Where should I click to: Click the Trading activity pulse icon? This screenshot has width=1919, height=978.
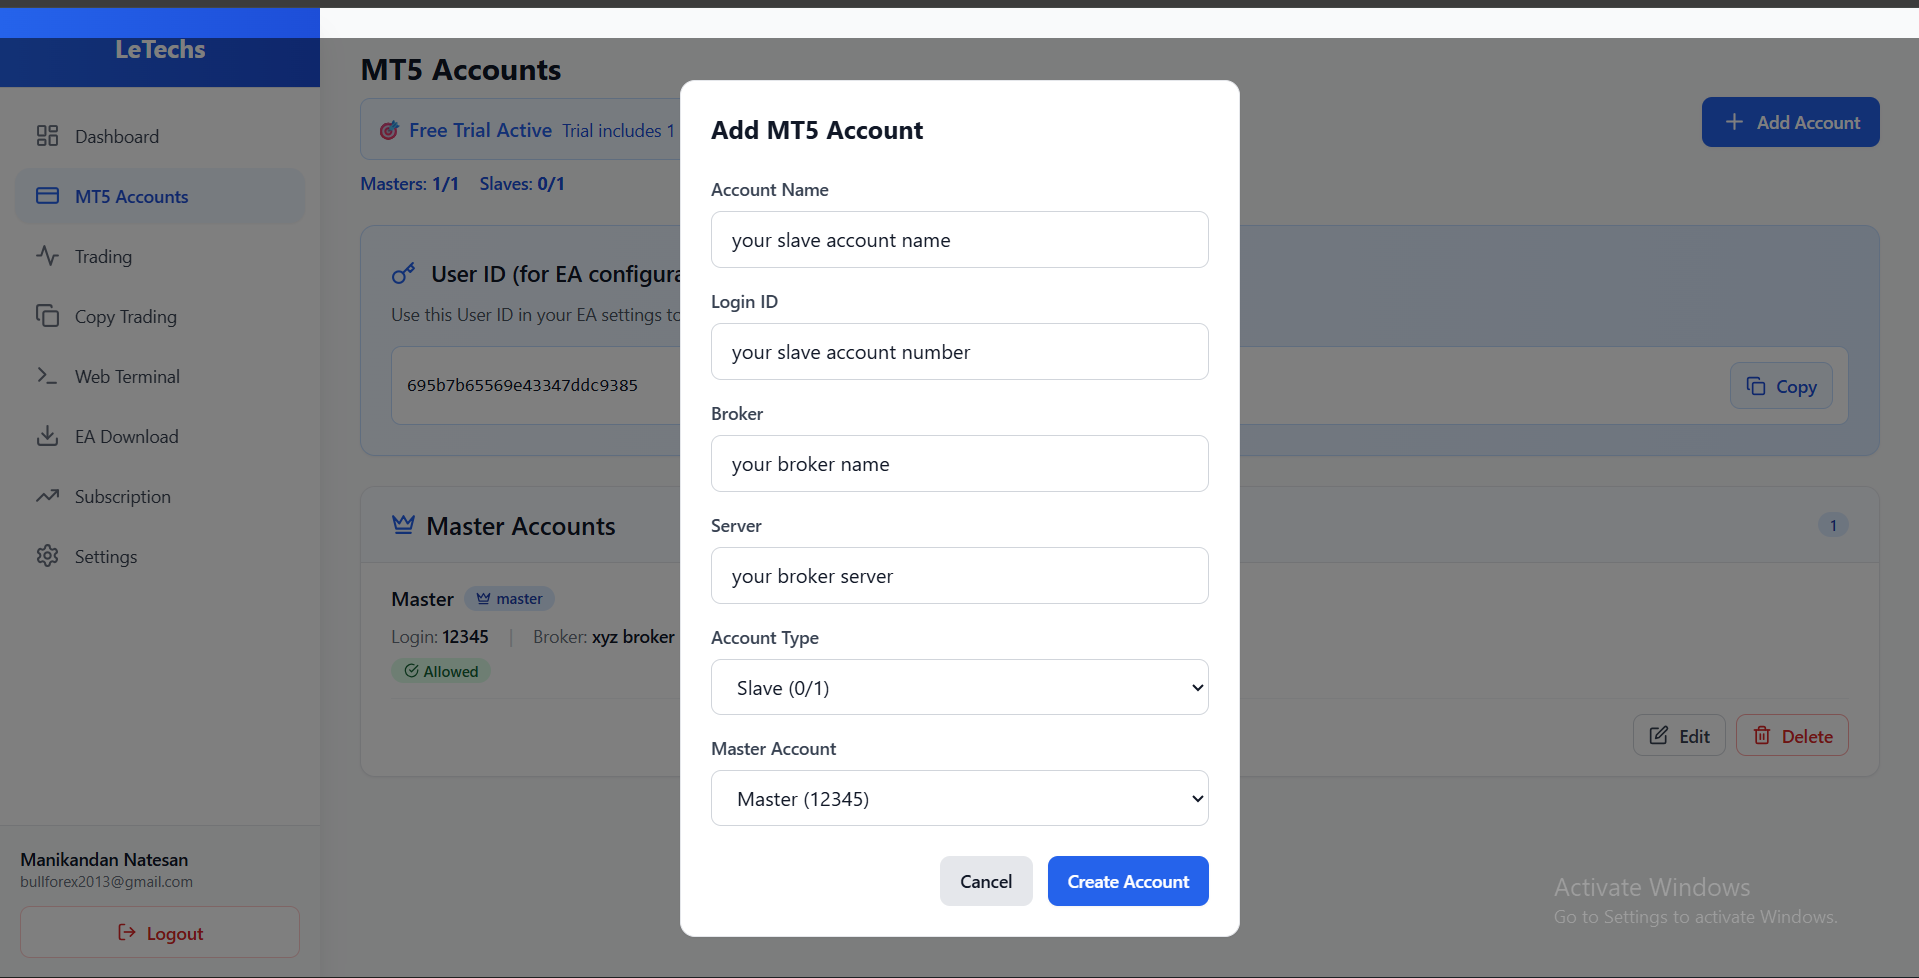point(47,256)
